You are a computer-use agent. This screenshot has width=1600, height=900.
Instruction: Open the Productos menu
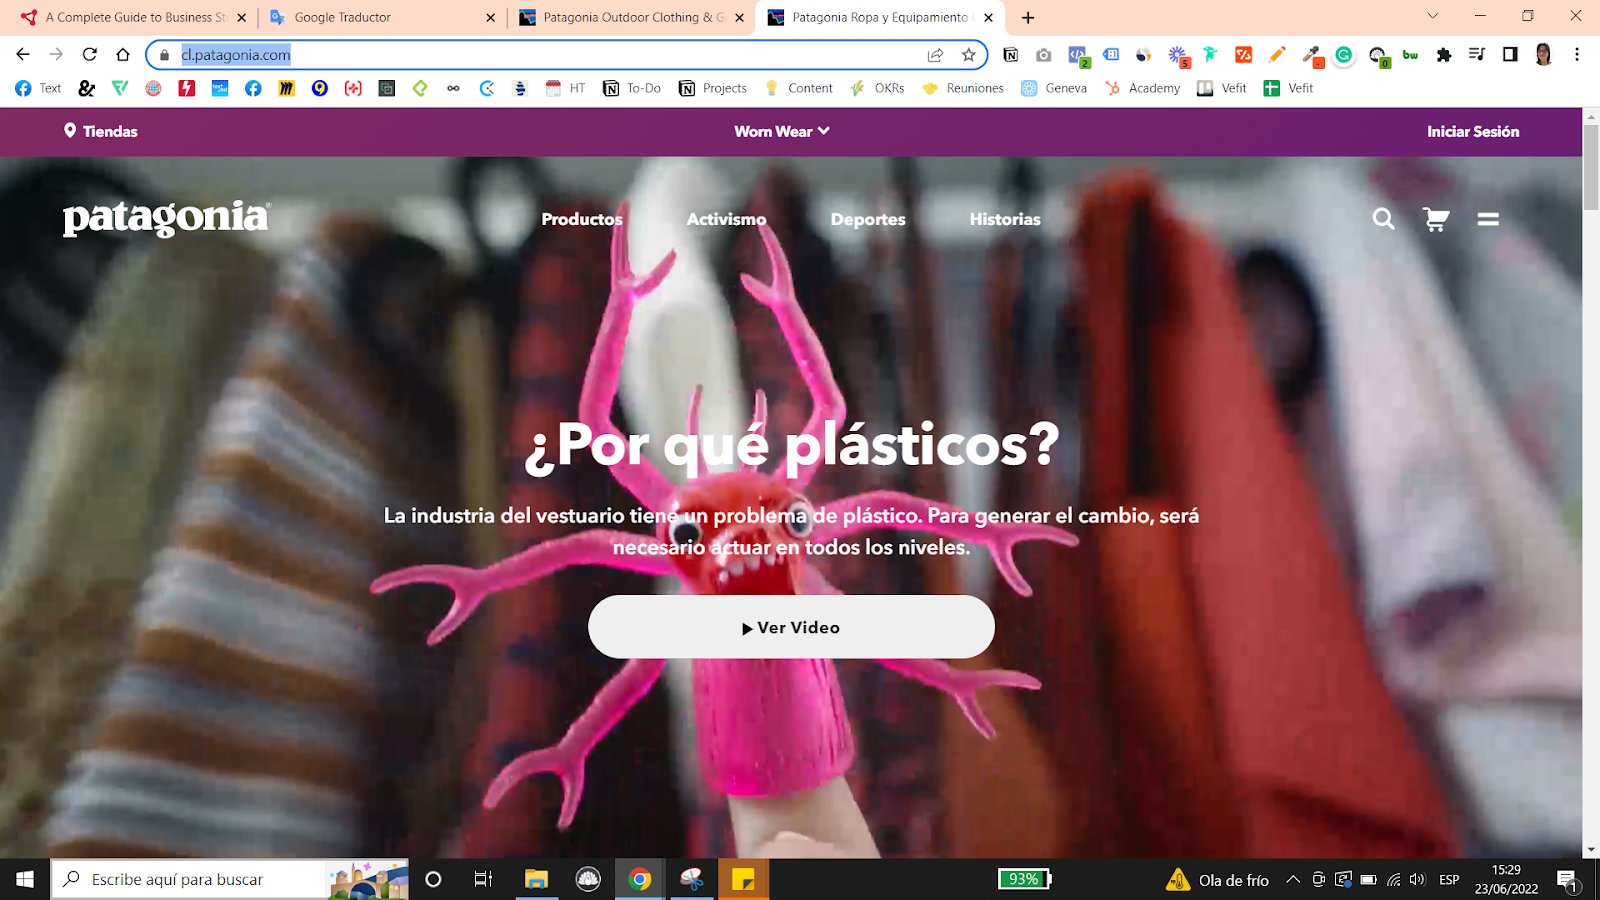582,219
